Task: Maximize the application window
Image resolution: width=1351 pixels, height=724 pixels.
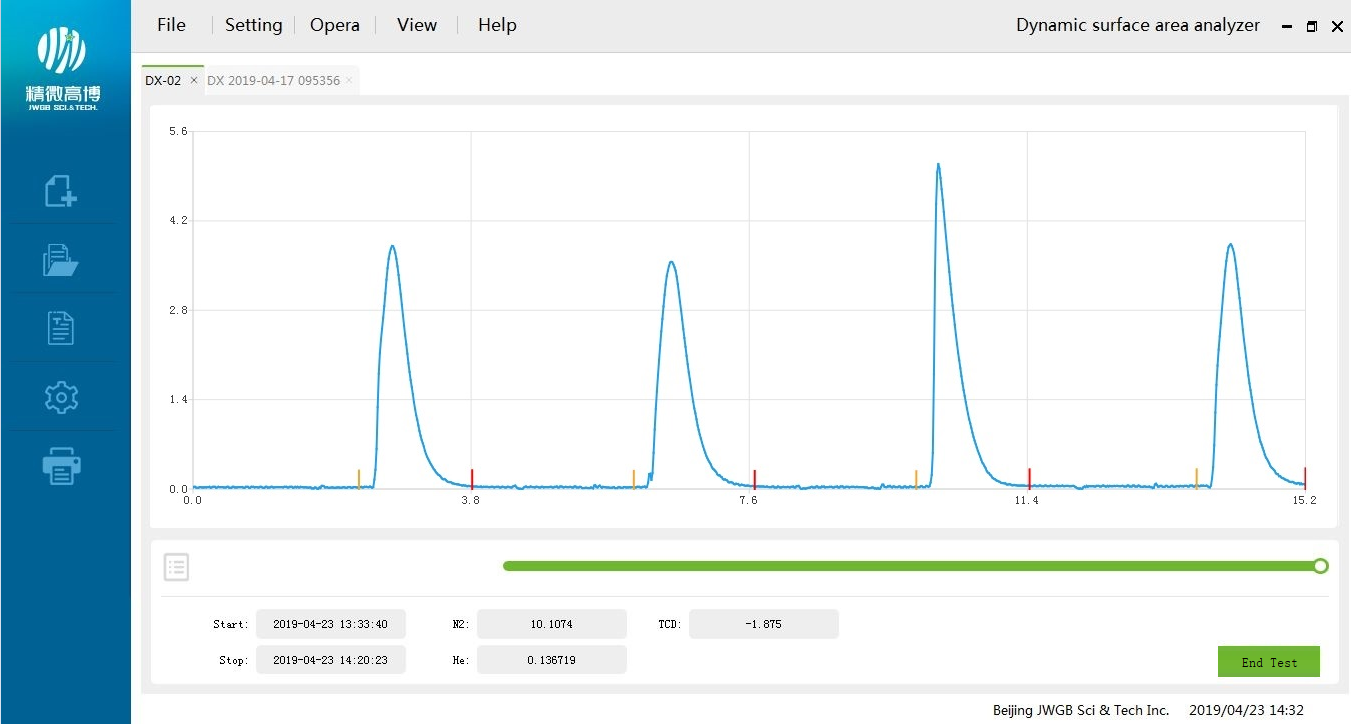Action: tap(1312, 27)
